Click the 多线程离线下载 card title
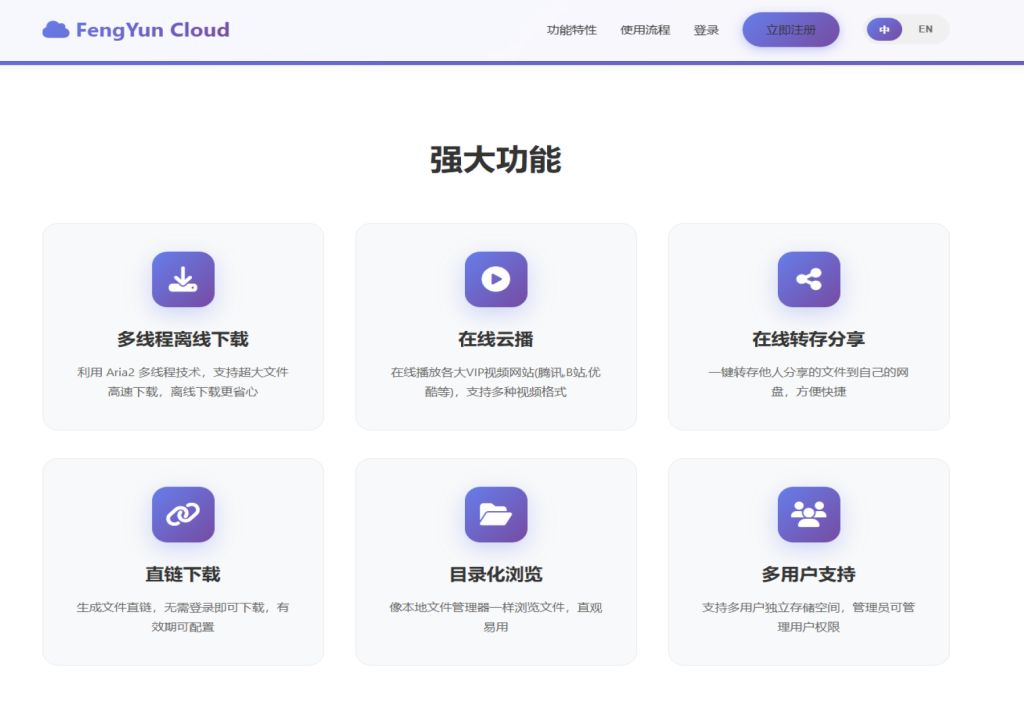 click(183, 339)
